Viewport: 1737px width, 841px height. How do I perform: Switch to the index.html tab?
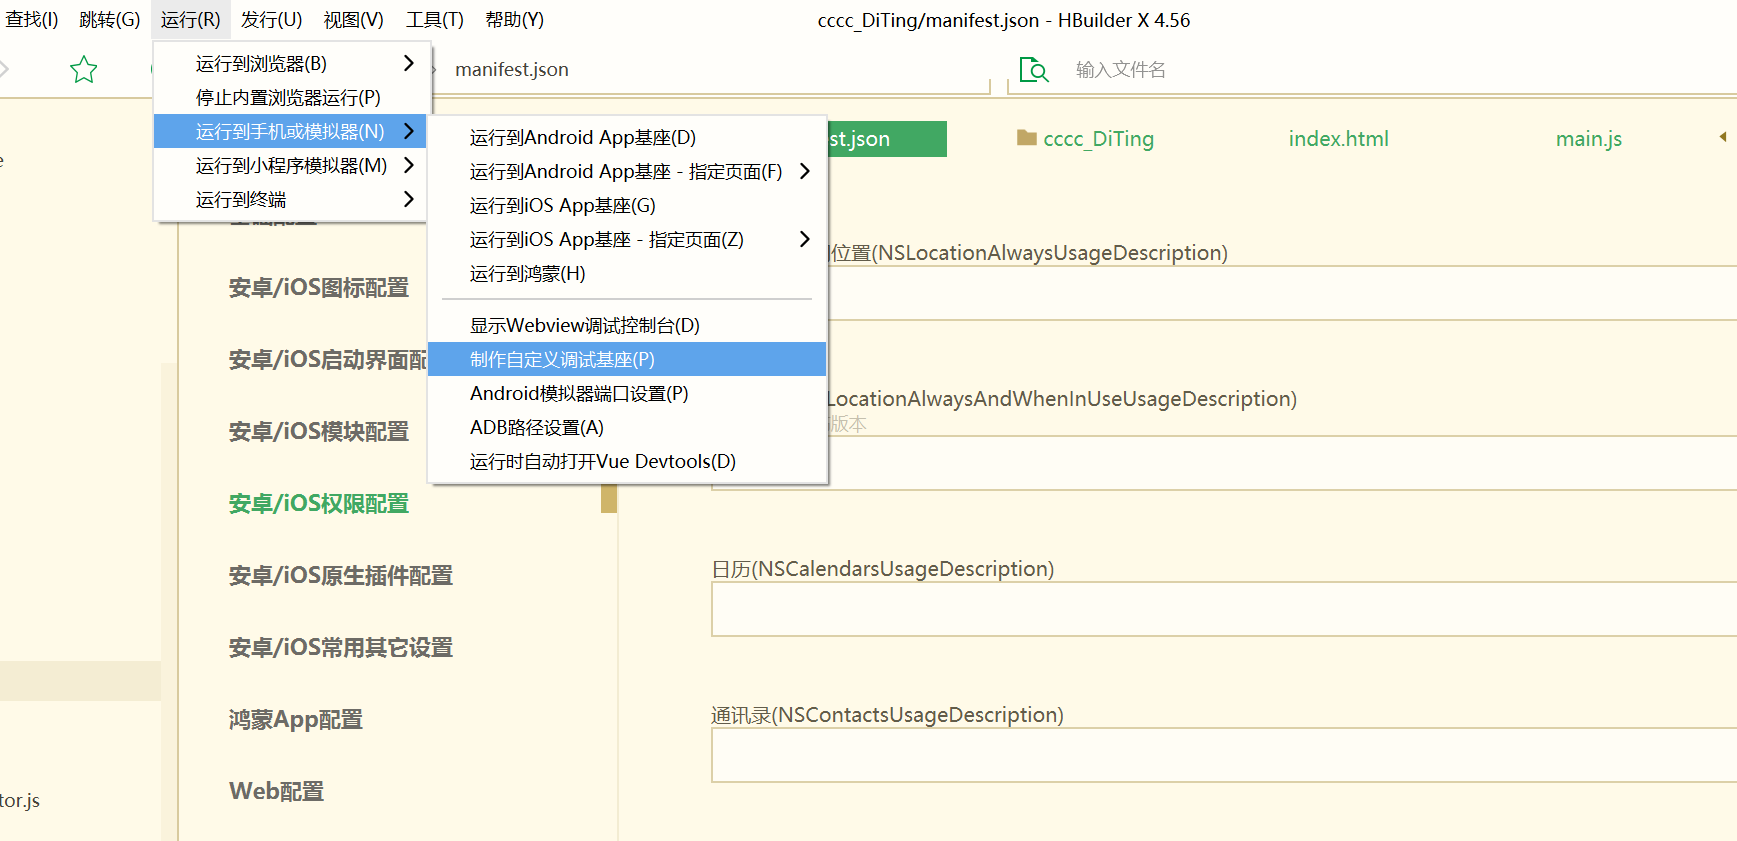tap(1338, 138)
